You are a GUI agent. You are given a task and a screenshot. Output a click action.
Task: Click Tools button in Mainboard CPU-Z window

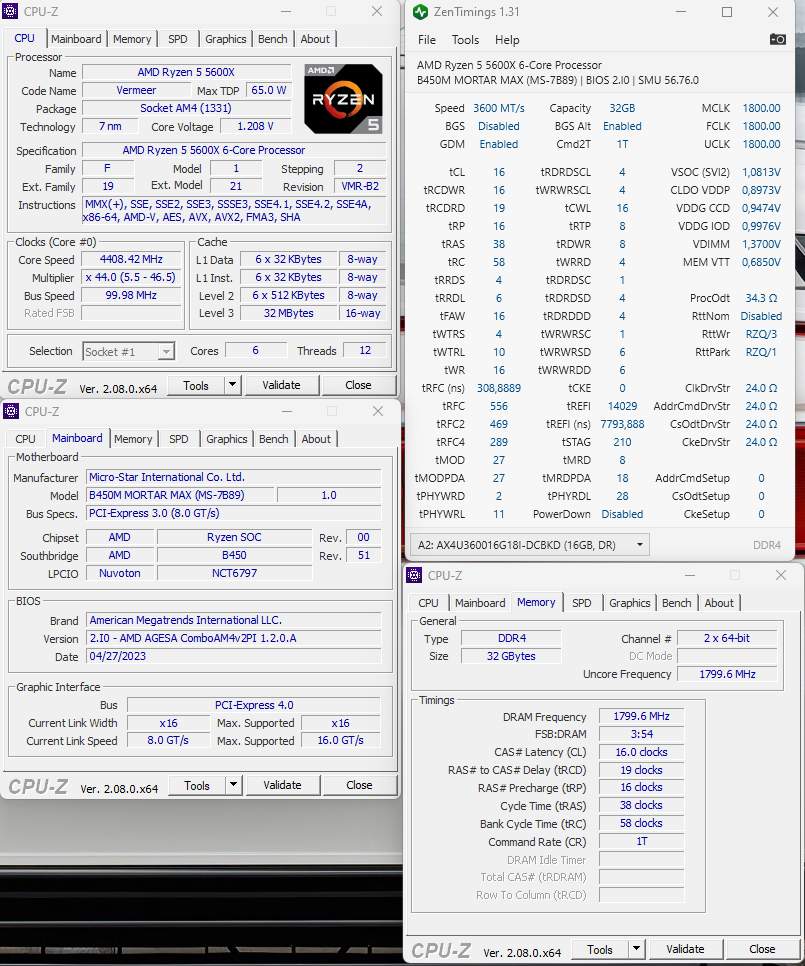[x=197, y=785]
